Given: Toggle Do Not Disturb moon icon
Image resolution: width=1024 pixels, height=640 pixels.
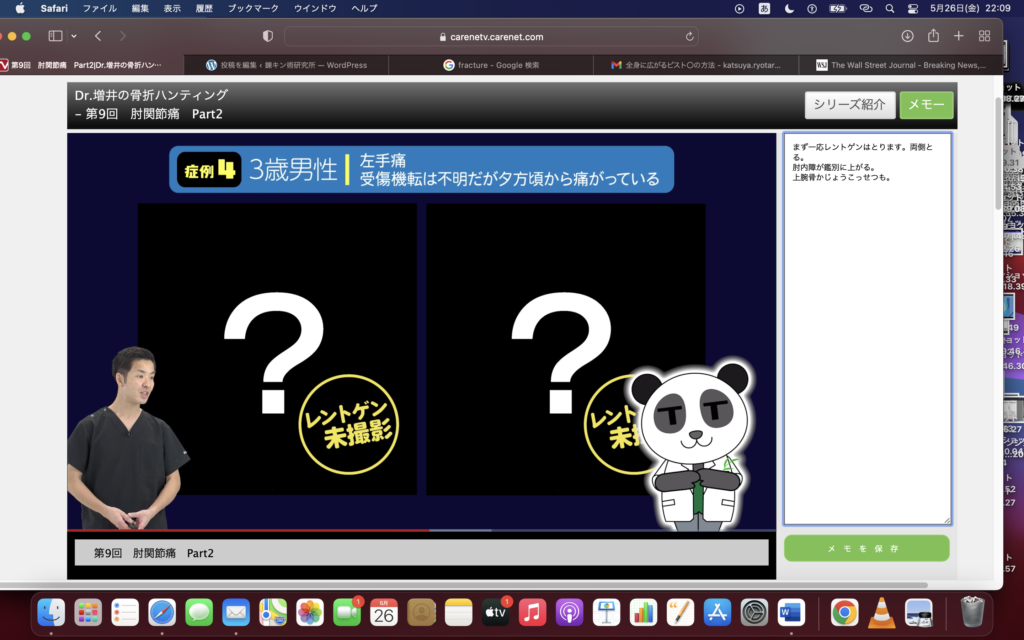Looking at the screenshot, I should [789, 8].
